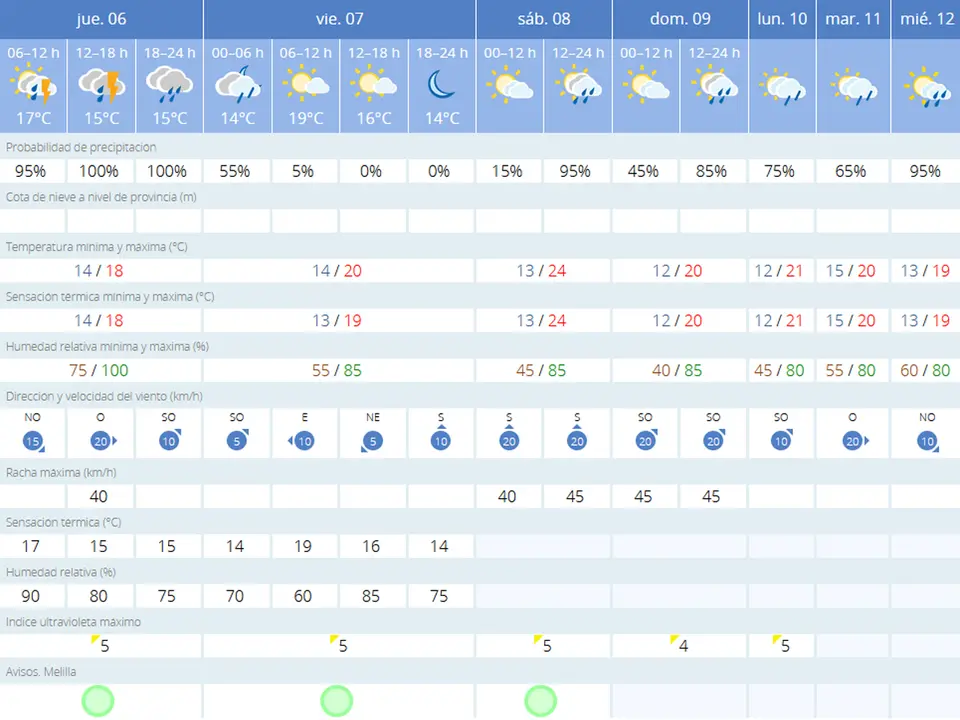Click the 19°C temperature for vie. 07 06–12 h

point(306,118)
